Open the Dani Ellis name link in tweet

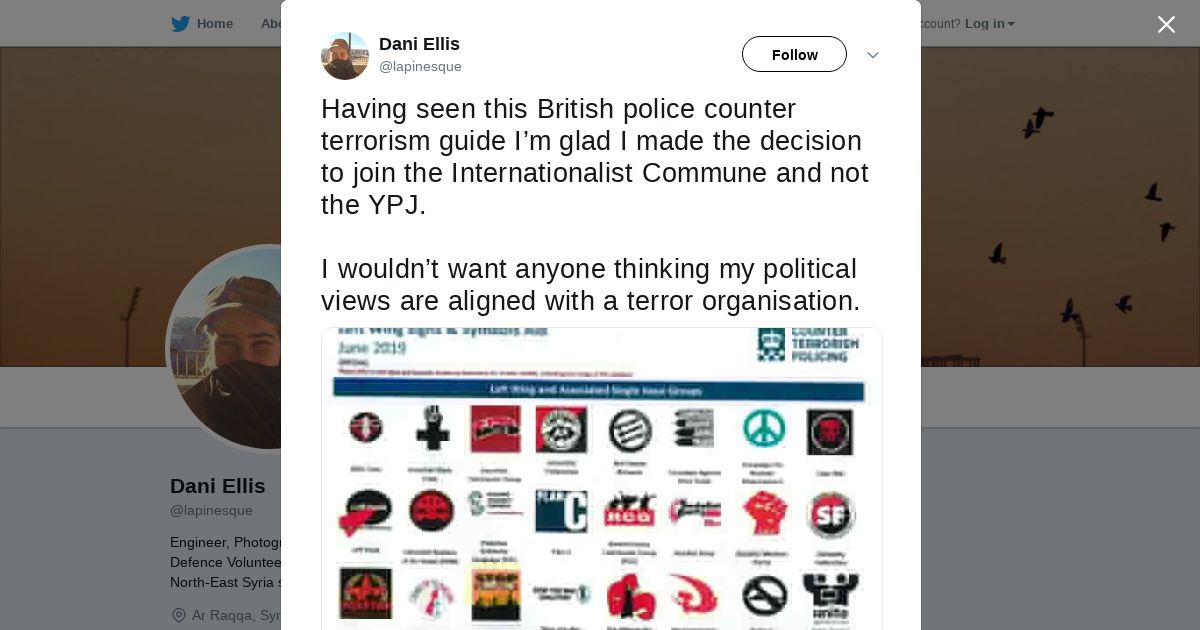419,44
